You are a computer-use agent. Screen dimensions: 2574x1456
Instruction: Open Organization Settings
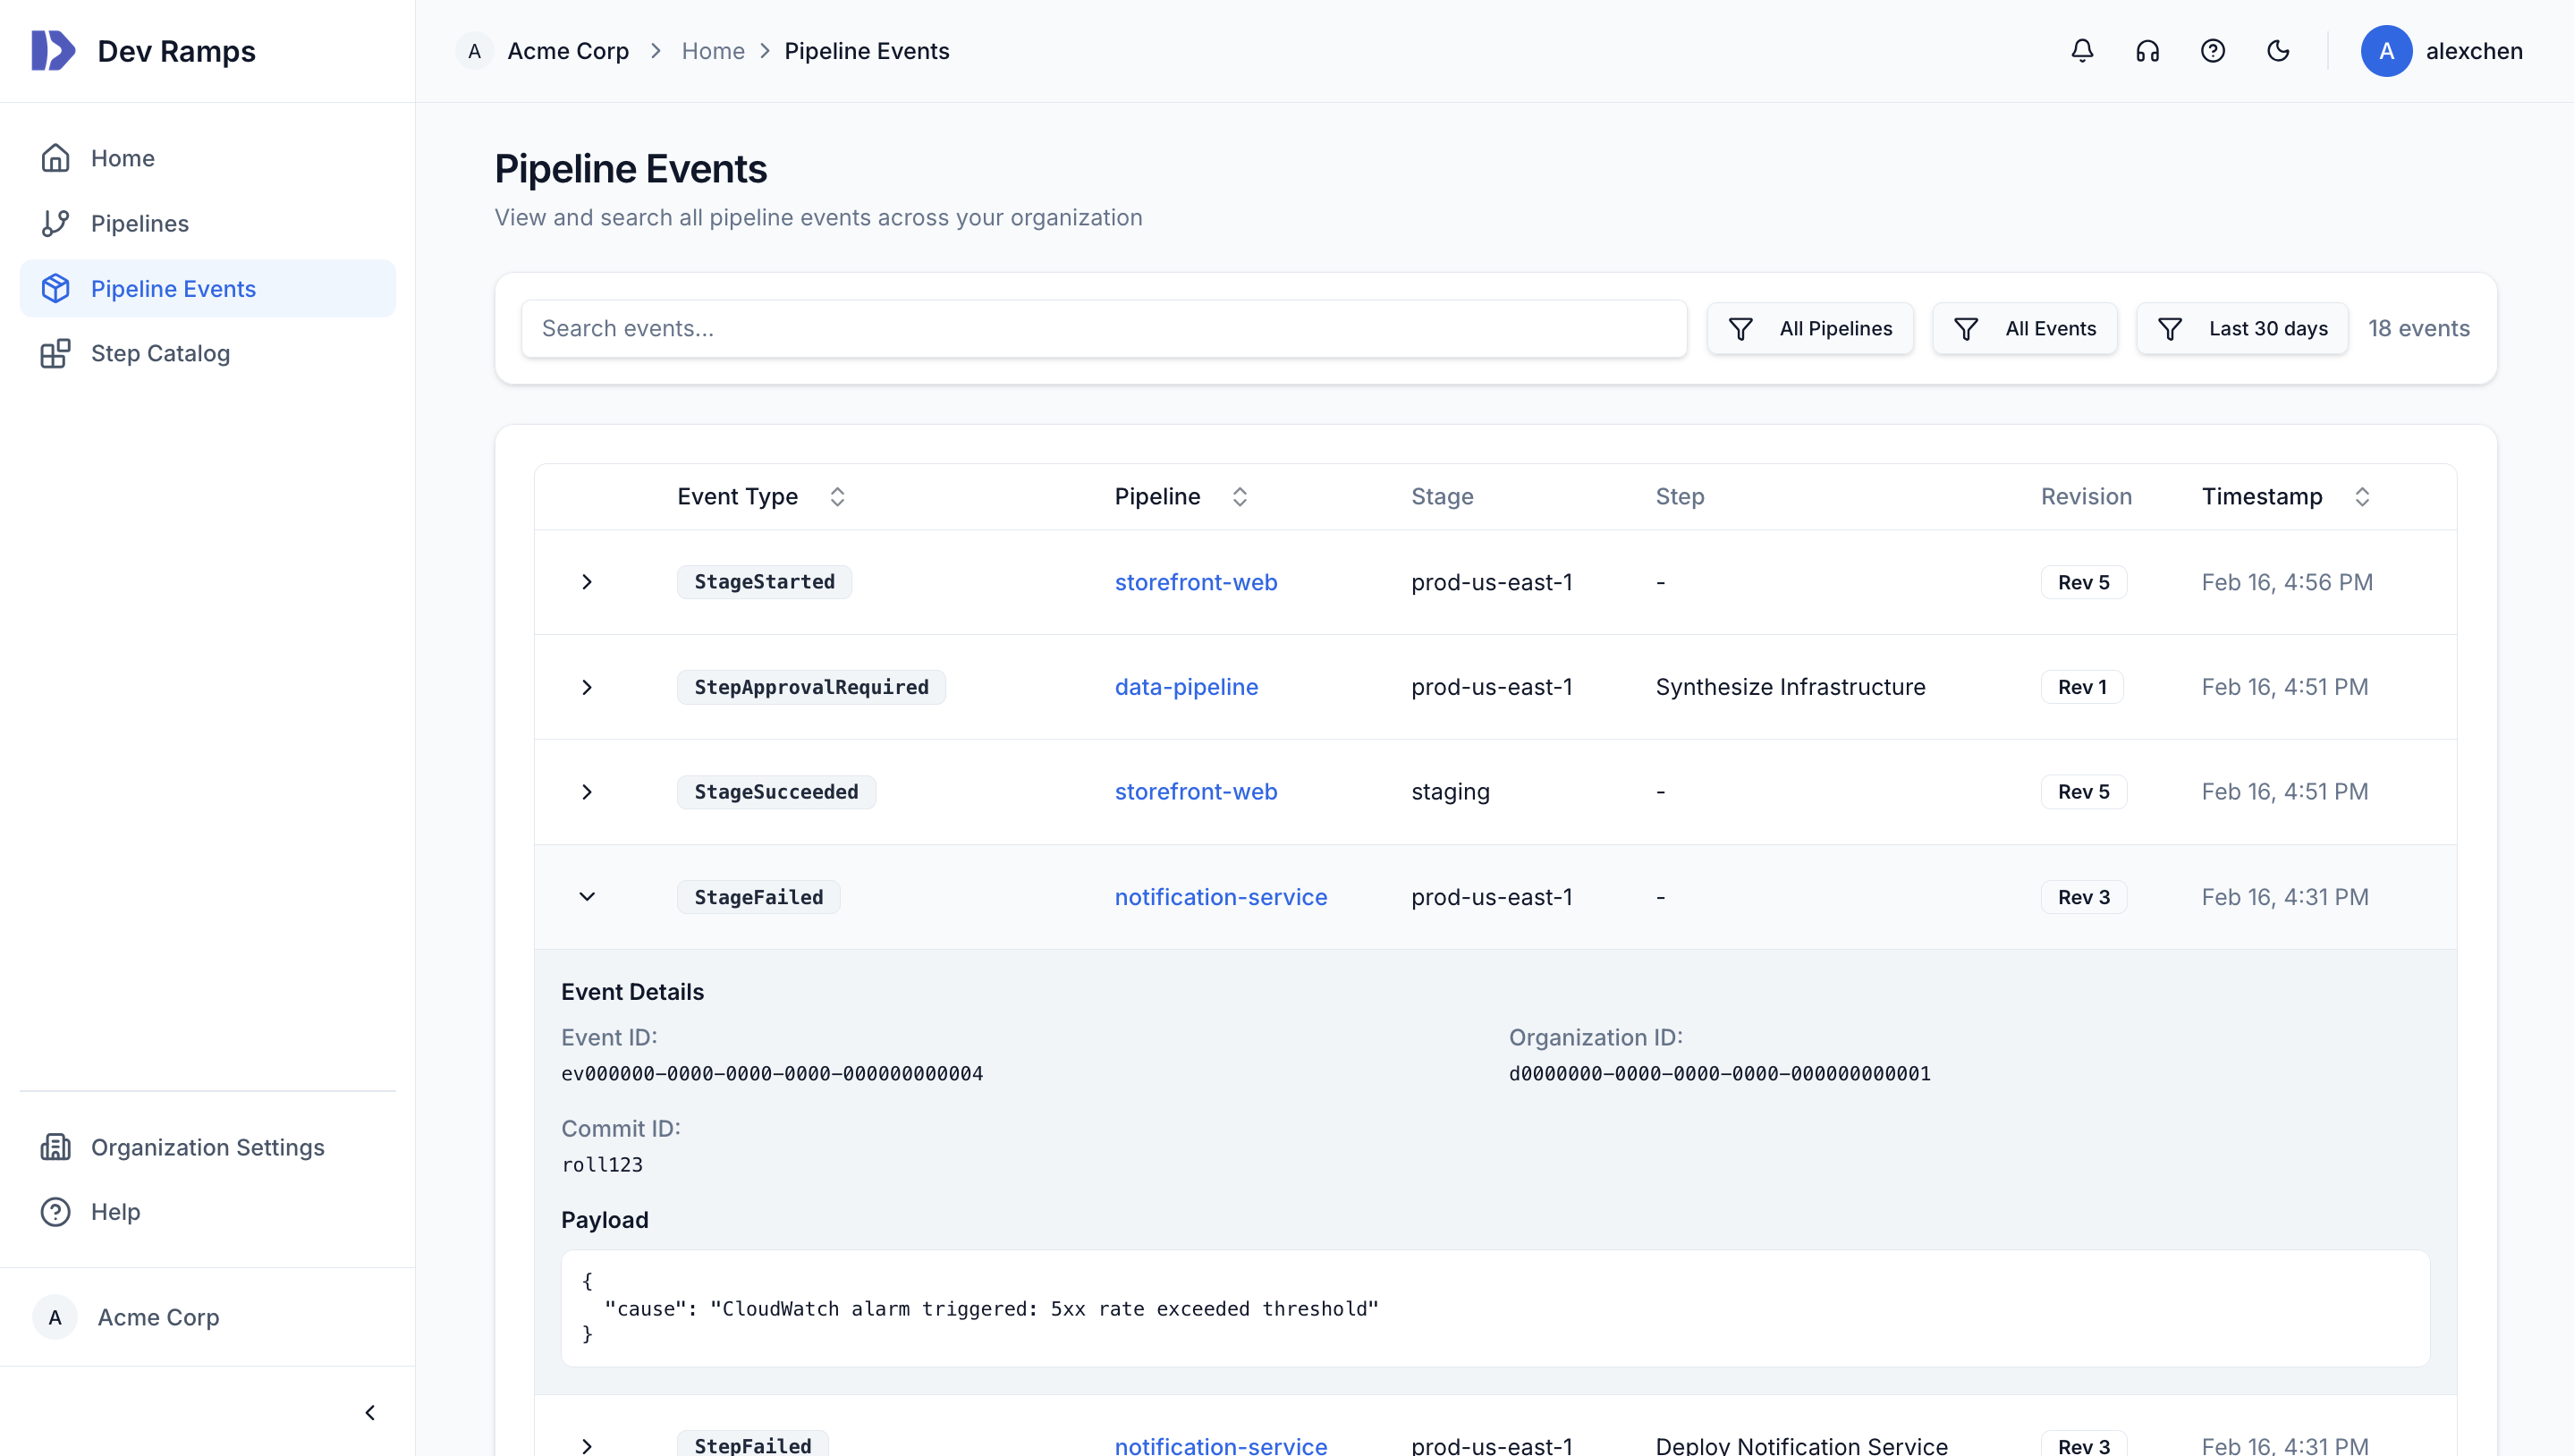click(207, 1147)
